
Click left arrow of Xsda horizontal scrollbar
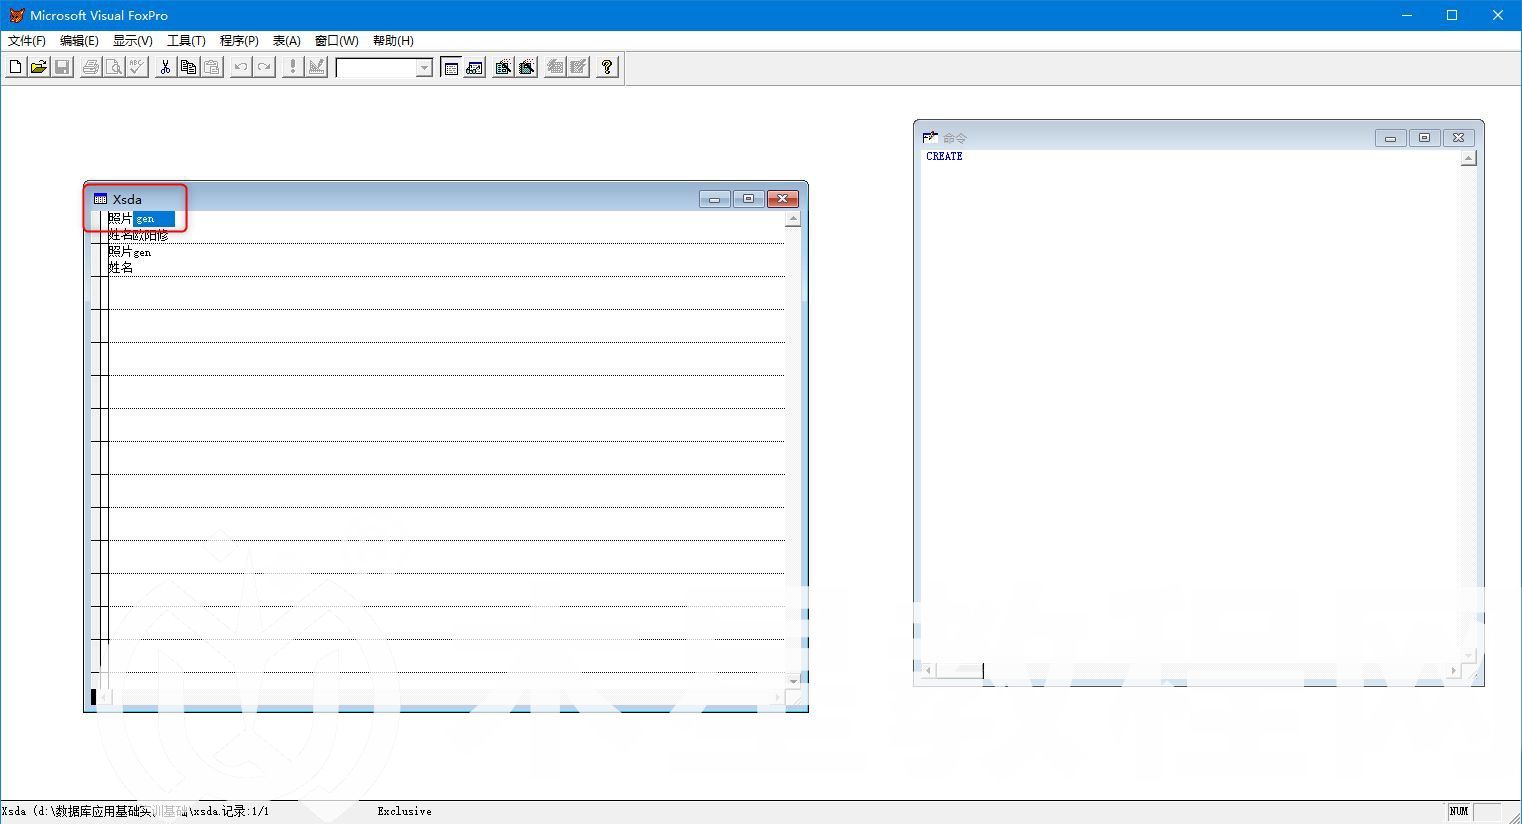pyautogui.click(x=104, y=697)
